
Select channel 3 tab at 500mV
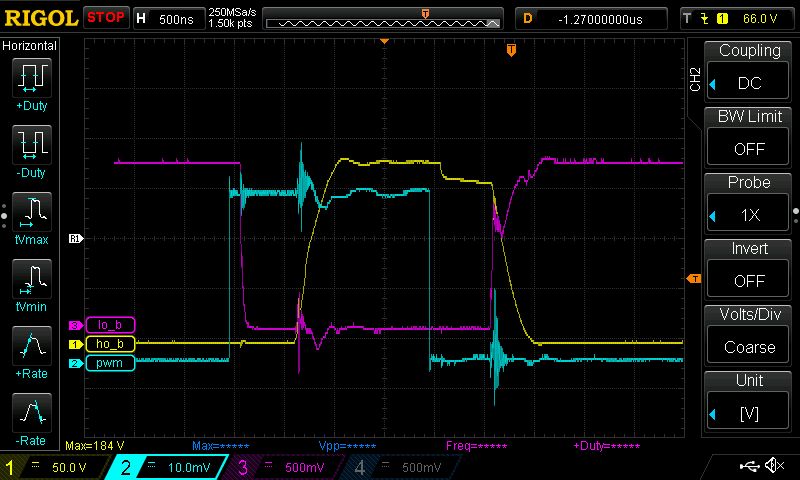coord(284,467)
